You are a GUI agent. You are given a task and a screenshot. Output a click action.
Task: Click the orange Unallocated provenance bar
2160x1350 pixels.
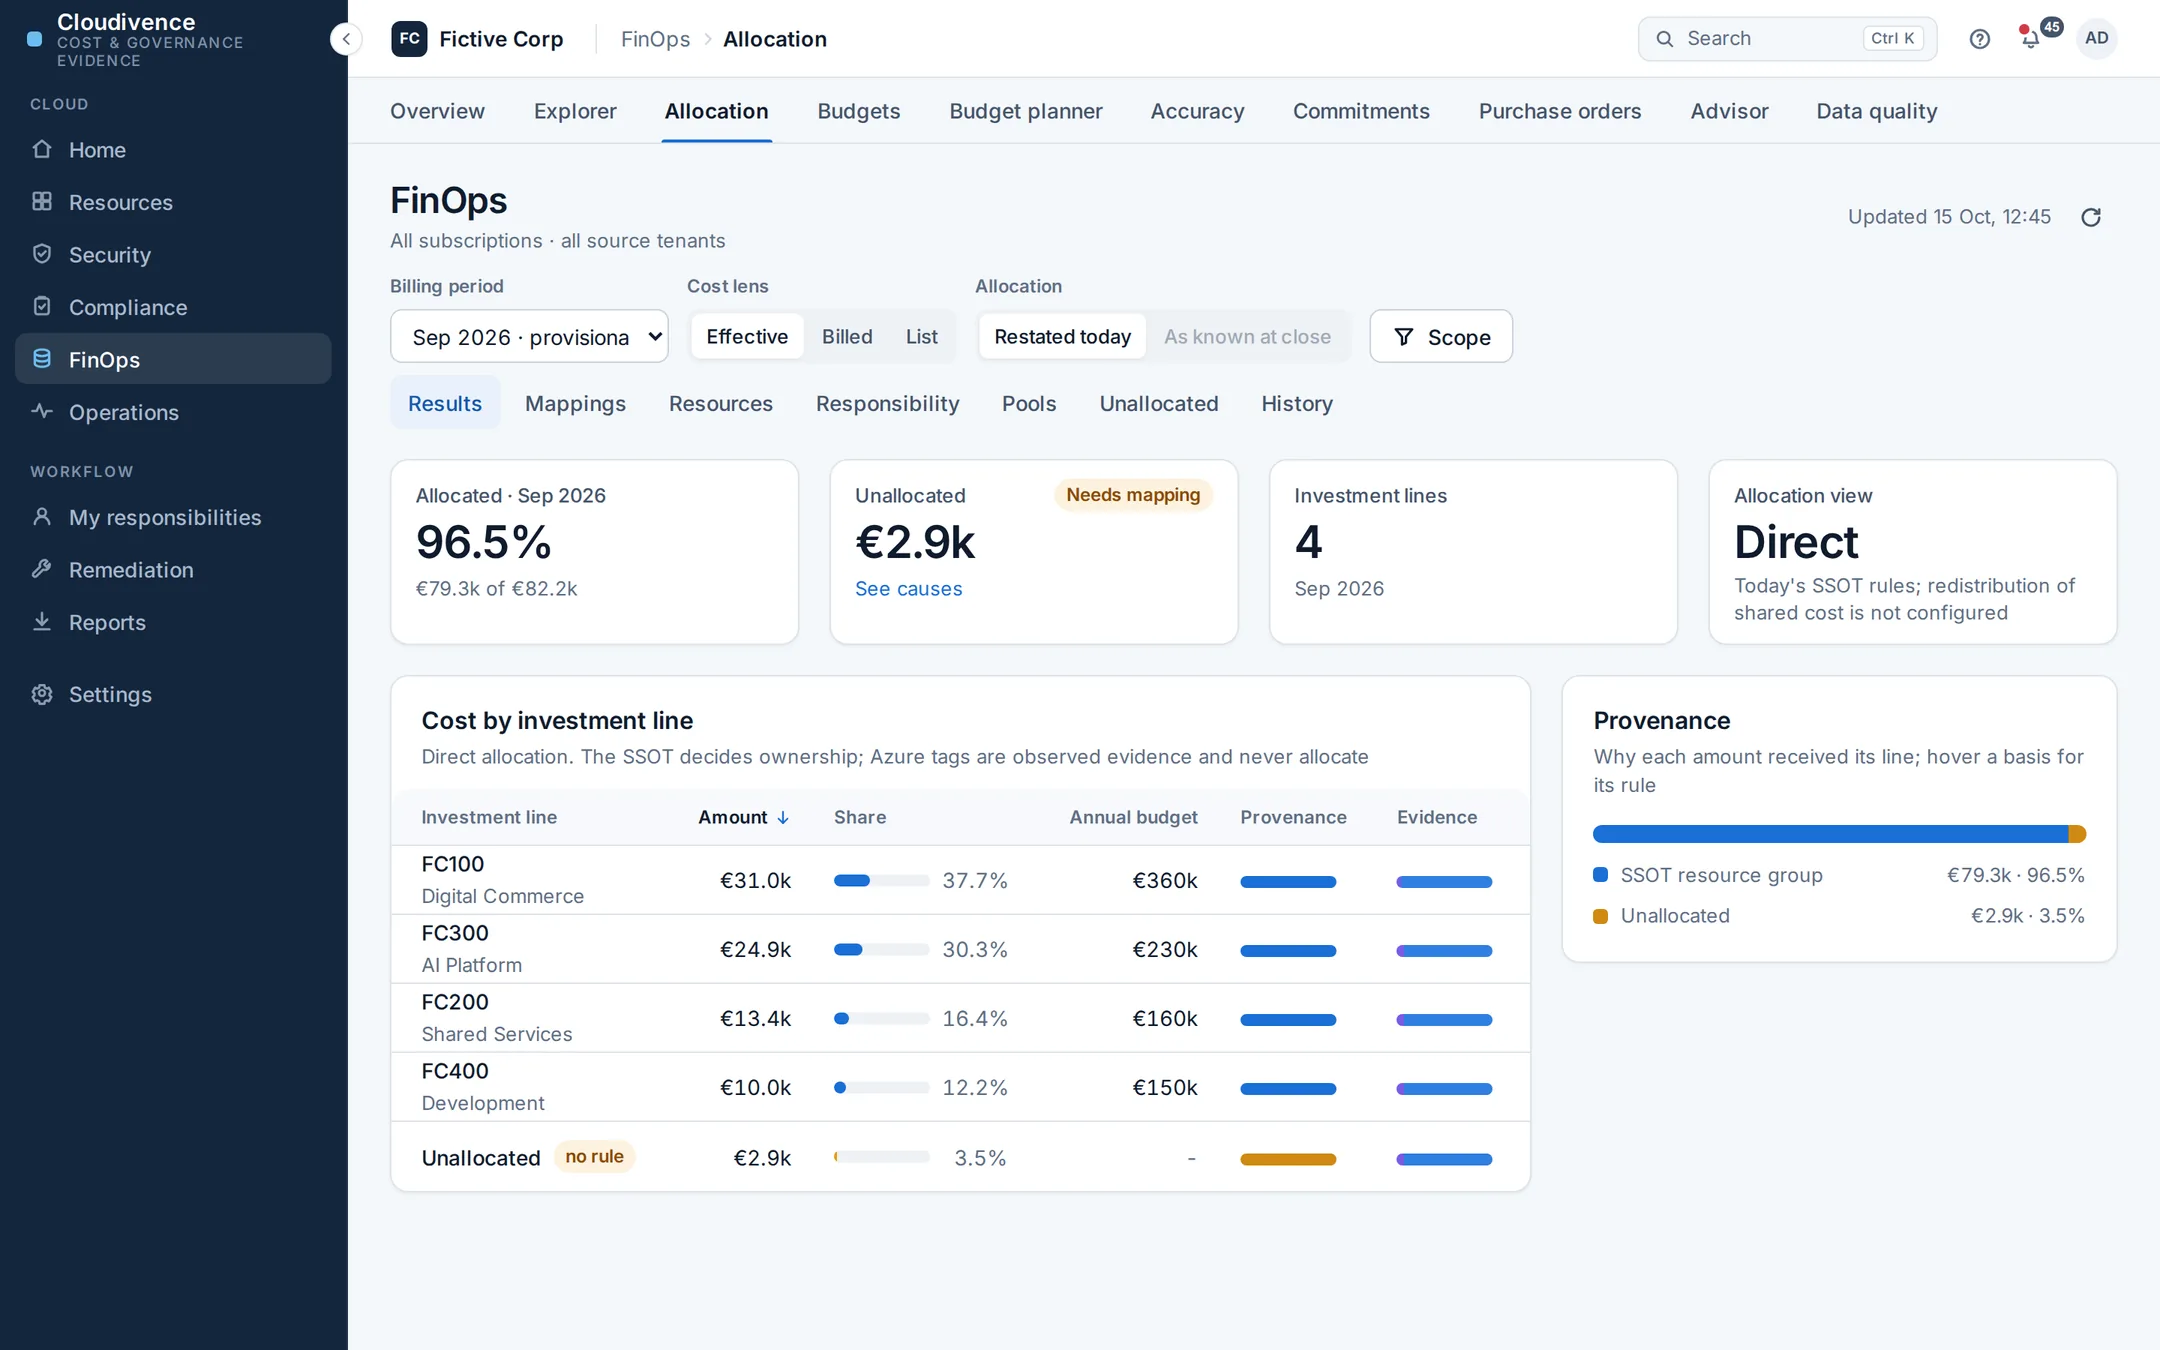1288,1159
